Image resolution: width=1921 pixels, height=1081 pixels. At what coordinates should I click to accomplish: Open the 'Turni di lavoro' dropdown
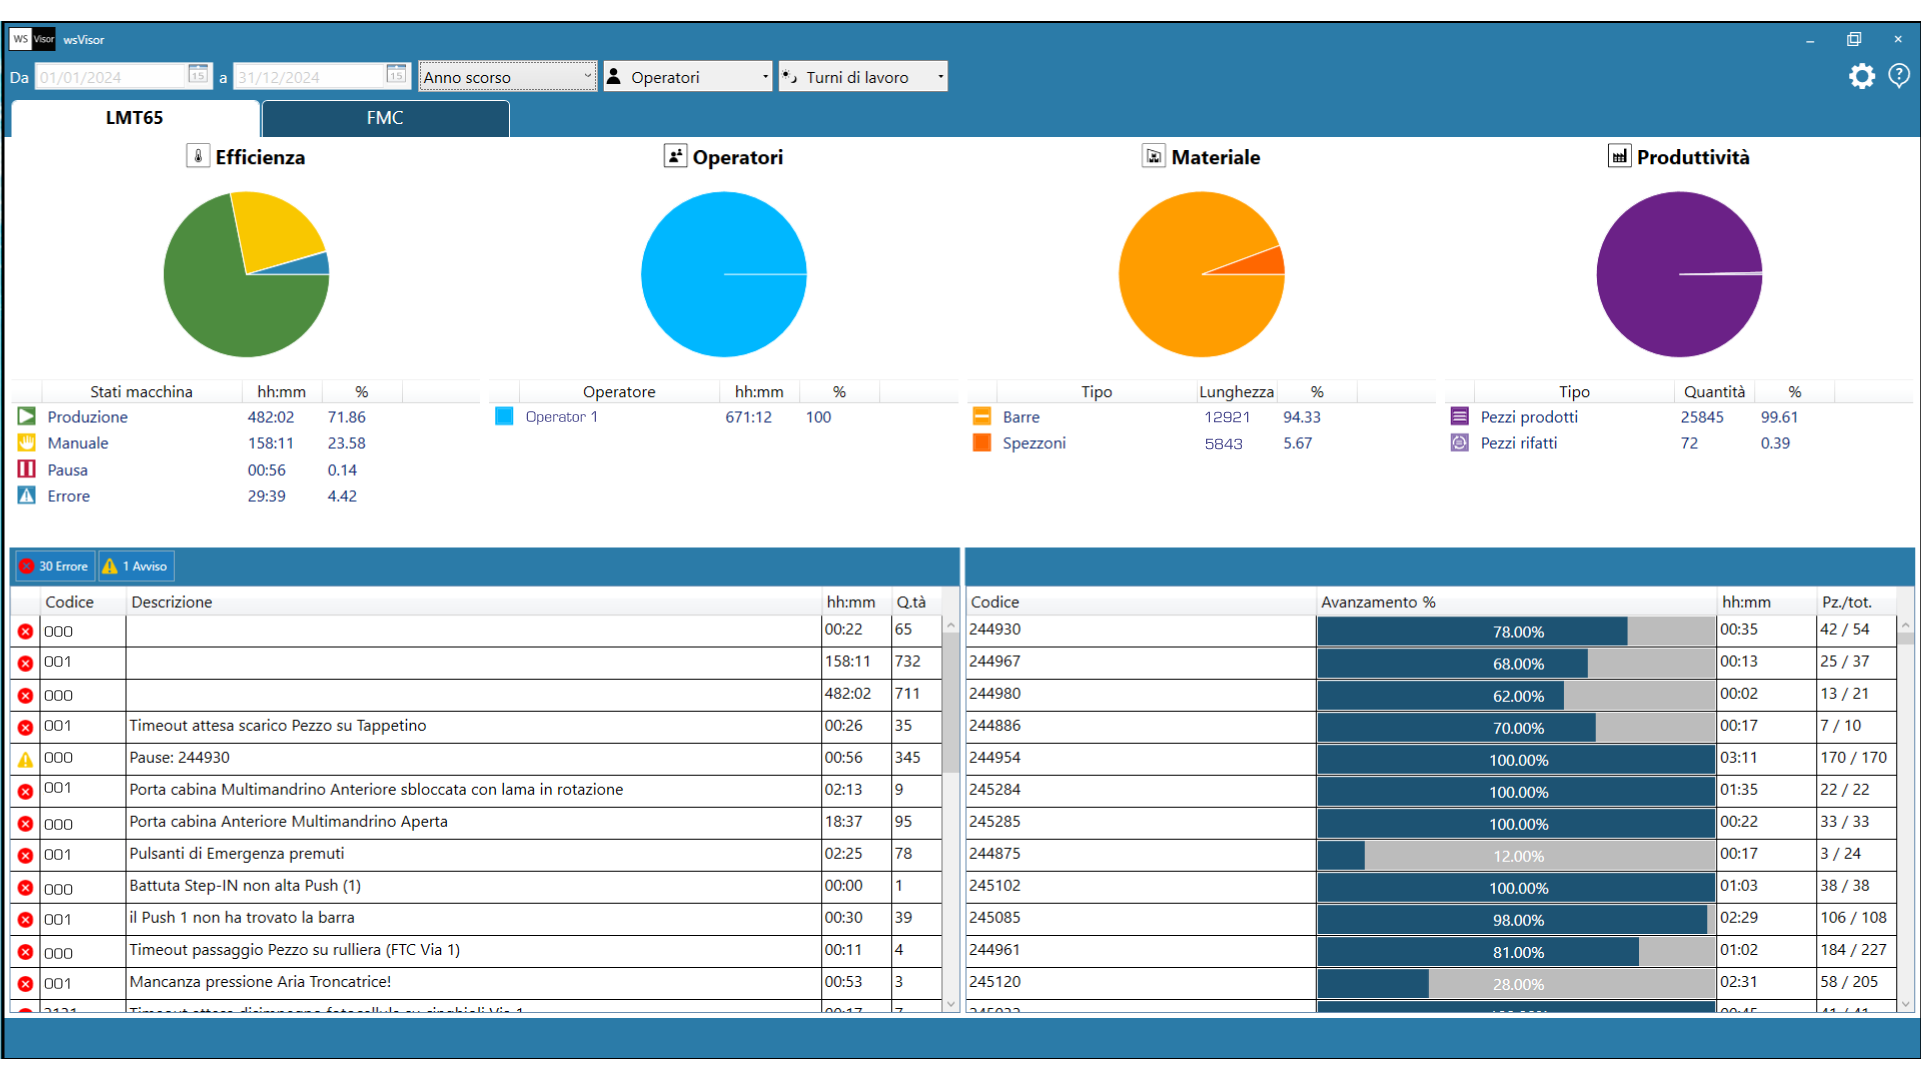(x=863, y=77)
